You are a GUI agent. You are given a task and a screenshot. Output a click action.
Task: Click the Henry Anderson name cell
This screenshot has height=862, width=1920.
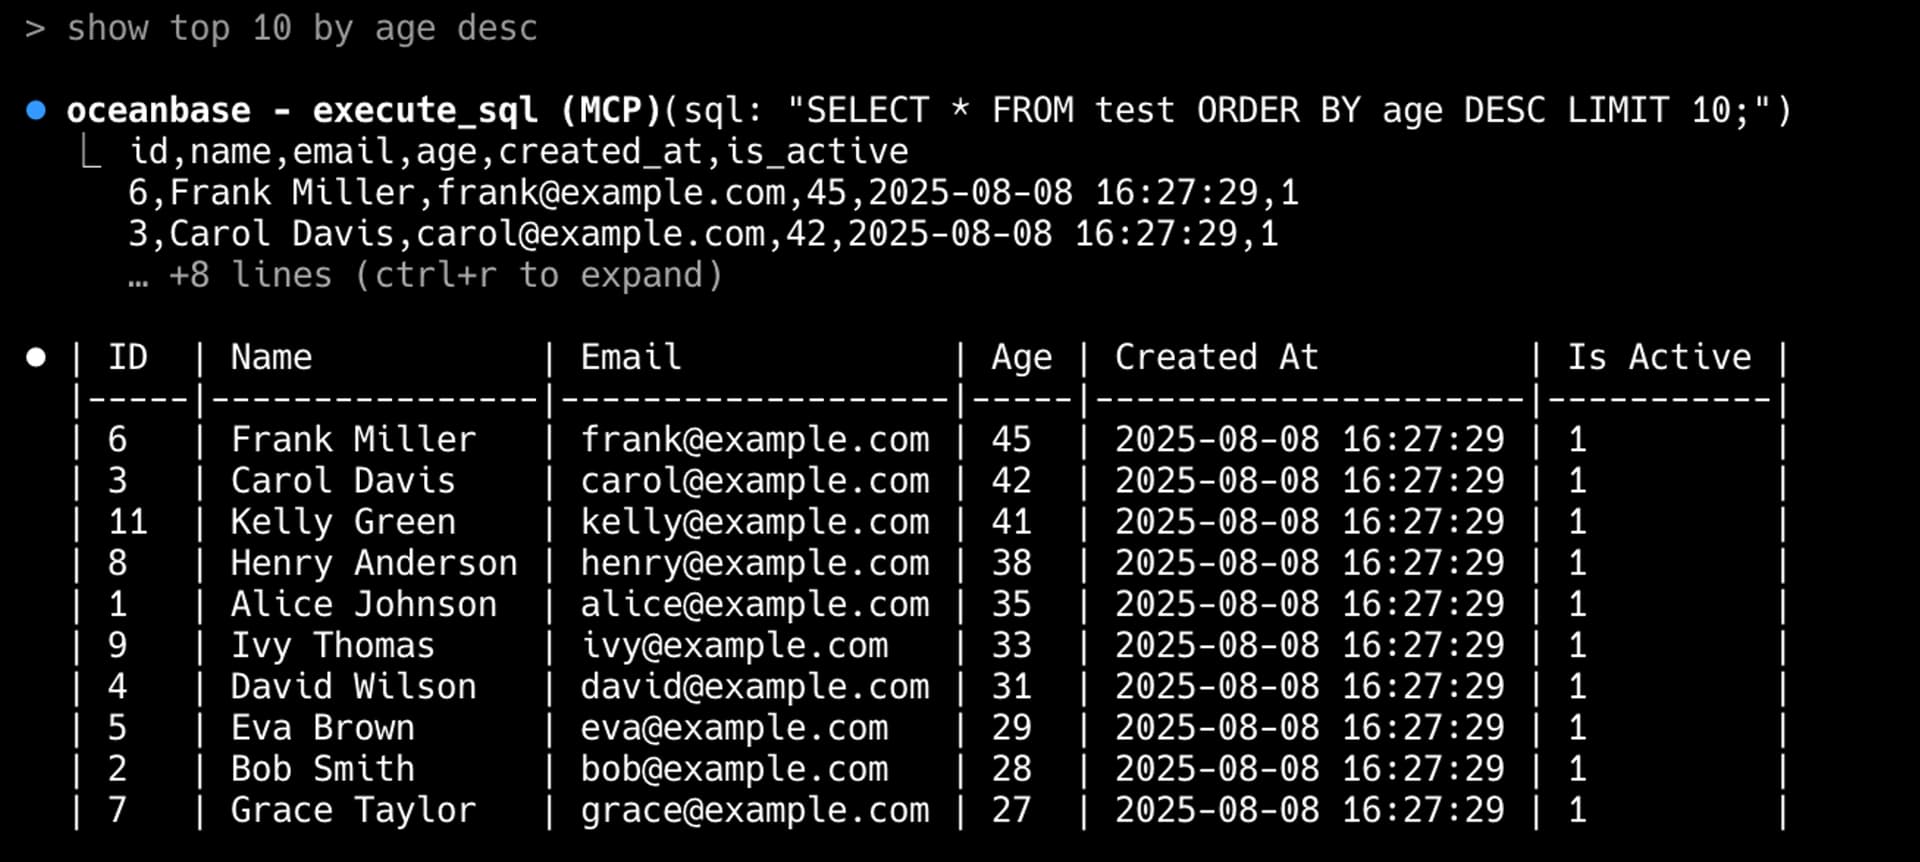pos(374,563)
